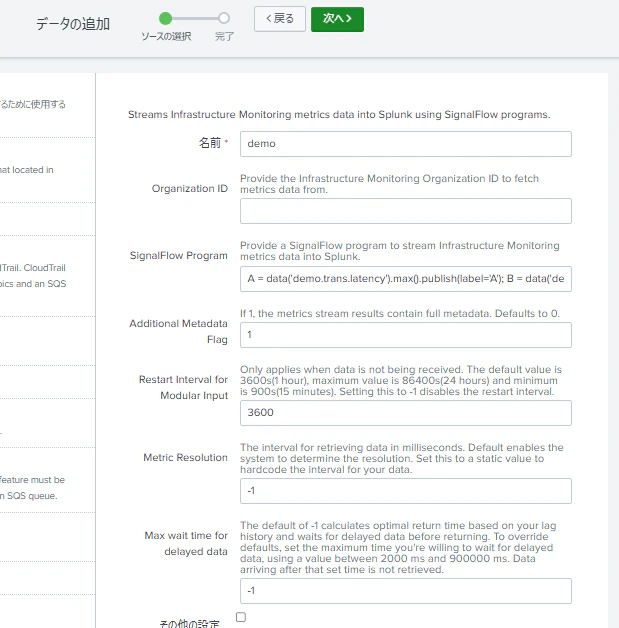Click the 'Max wait time for delayed data' label
619x628 pixels.
[186, 543]
